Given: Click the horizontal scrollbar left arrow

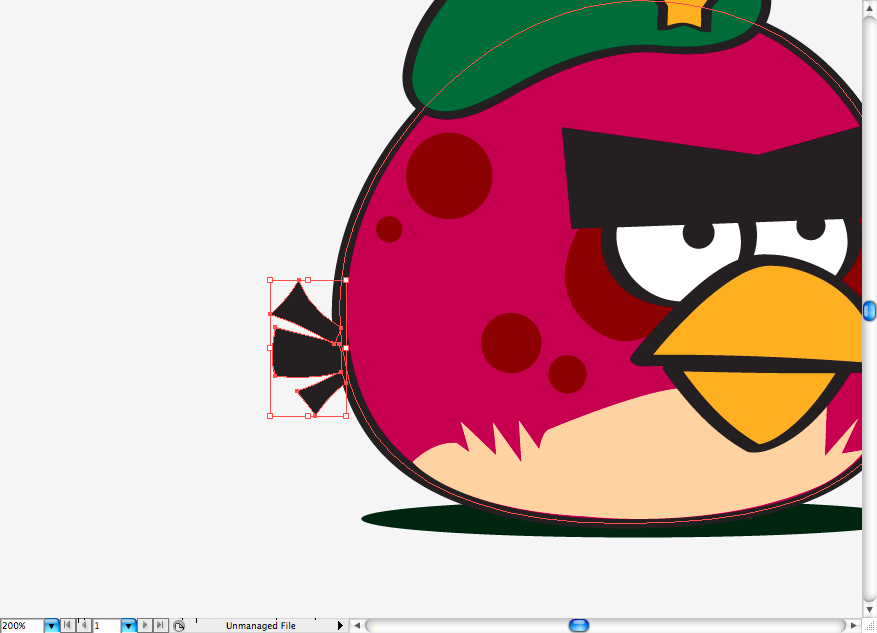Looking at the screenshot, I should 357,626.
